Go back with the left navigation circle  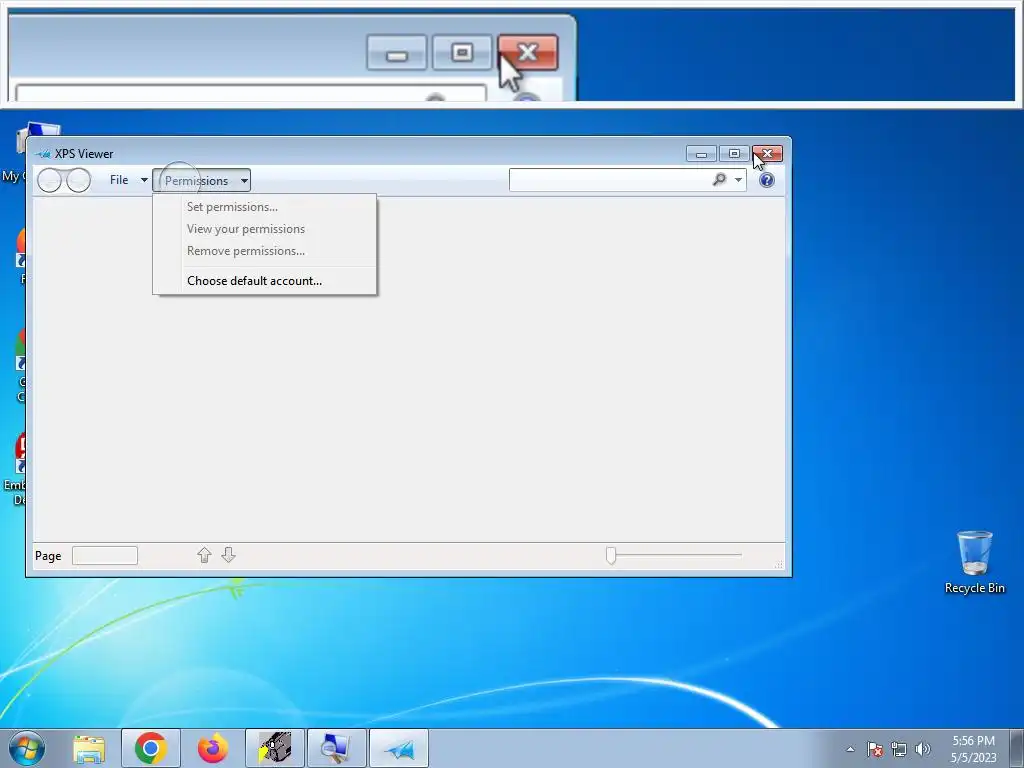pos(49,180)
